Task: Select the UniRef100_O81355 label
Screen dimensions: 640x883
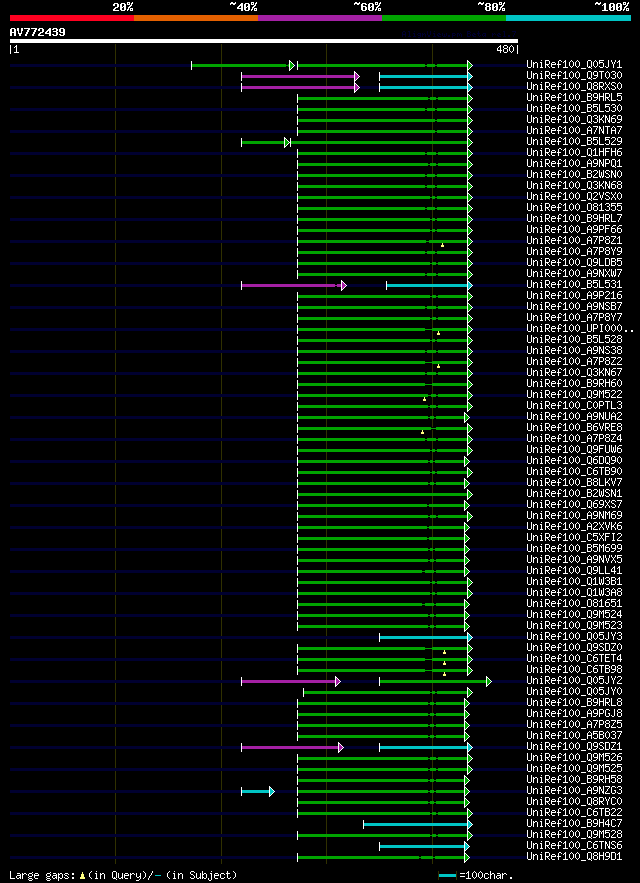Action: (x=574, y=207)
